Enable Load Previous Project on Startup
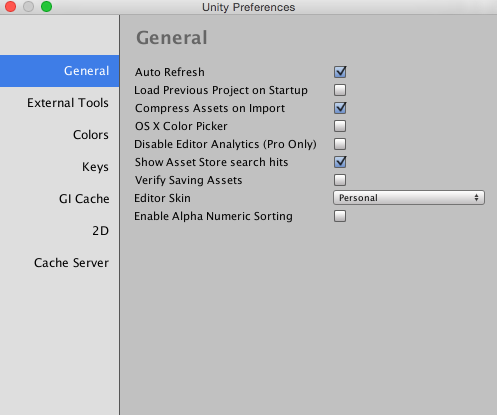 (340, 90)
